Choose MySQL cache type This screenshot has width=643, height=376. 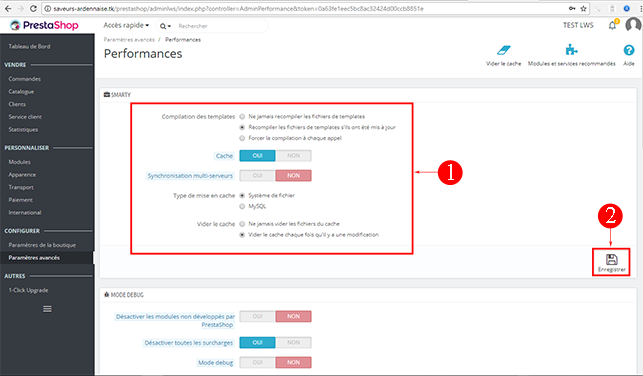click(242, 206)
